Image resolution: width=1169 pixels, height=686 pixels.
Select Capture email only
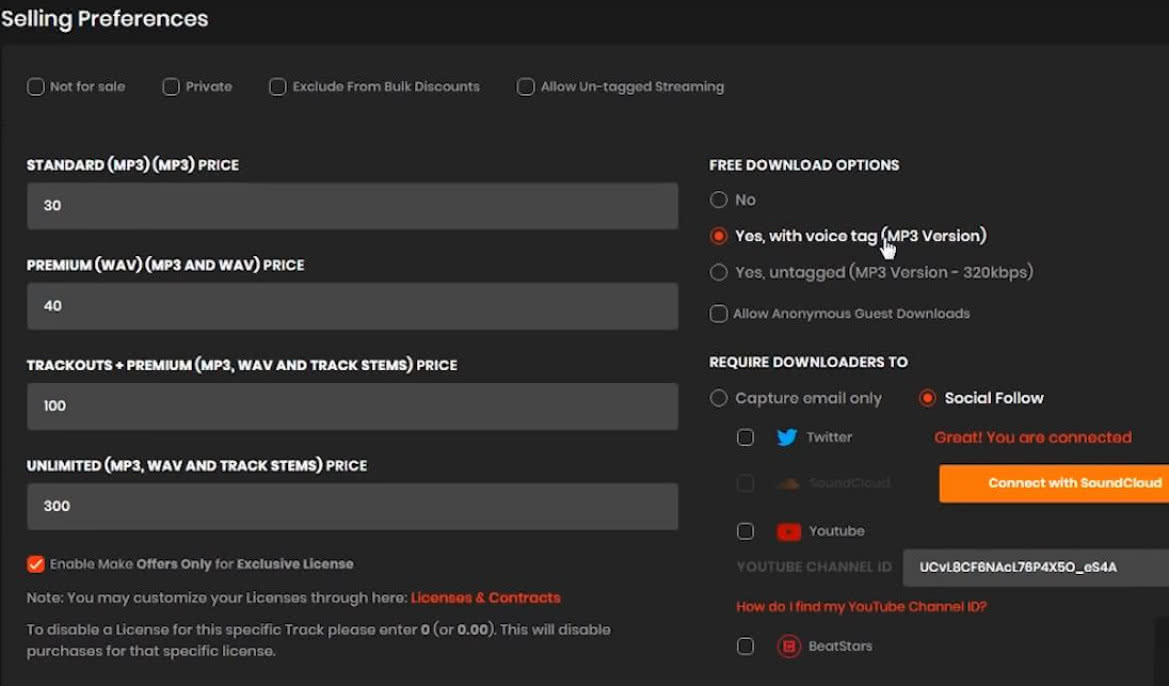click(x=718, y=398)
